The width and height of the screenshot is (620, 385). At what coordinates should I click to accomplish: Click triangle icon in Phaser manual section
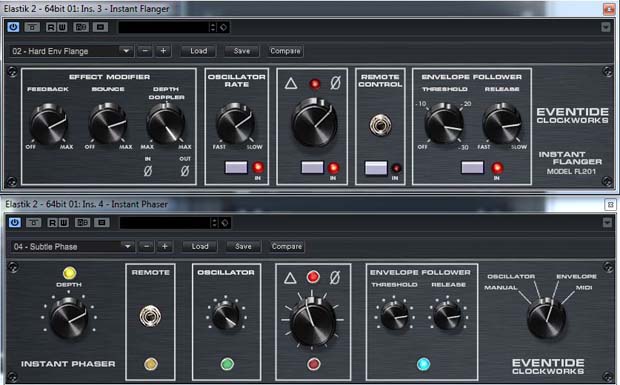(290, 278)
